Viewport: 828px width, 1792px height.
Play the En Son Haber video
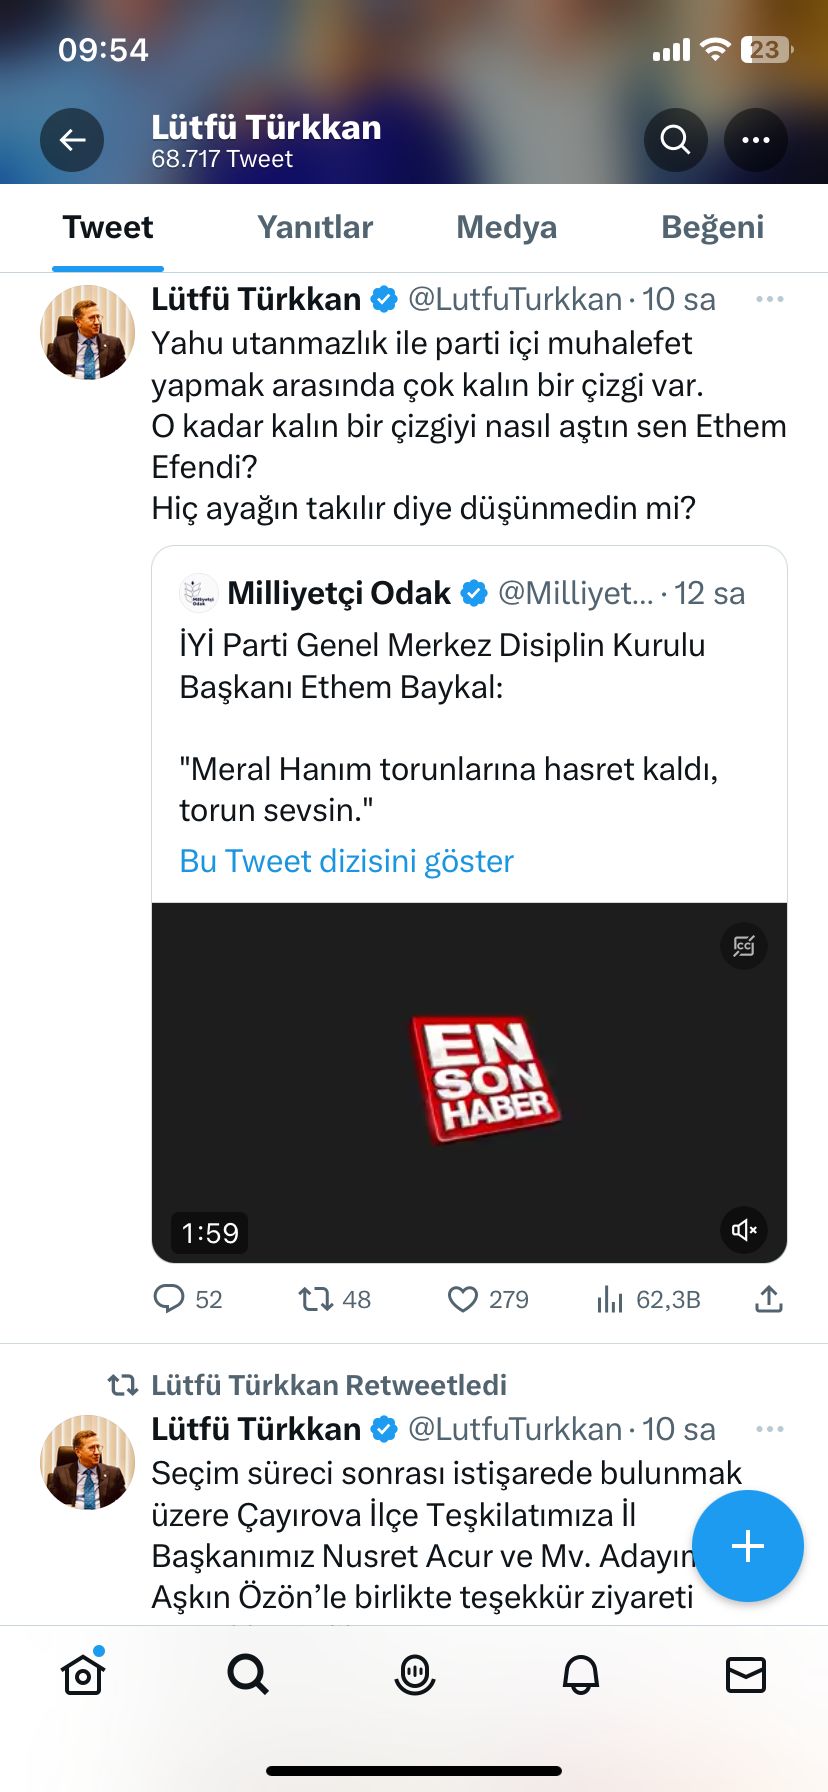[x=470, y=1082]
